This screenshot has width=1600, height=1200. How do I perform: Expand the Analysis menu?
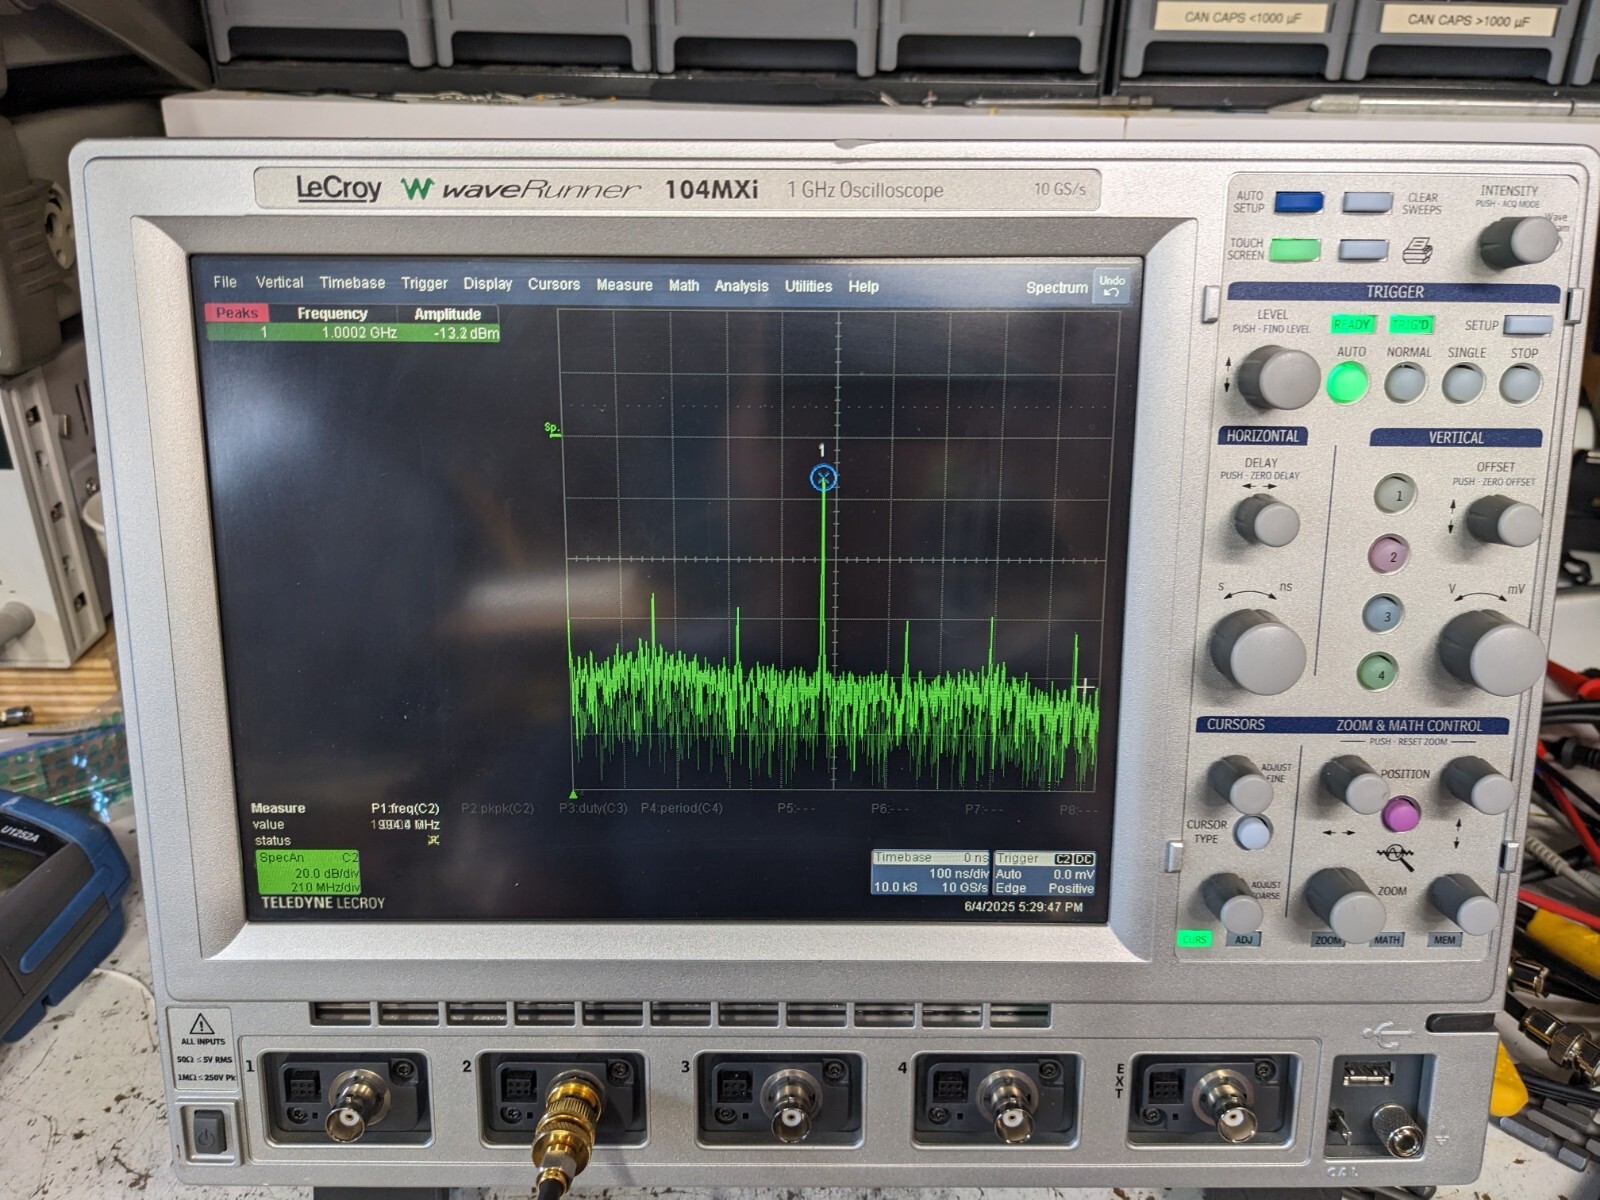(741, 286)
